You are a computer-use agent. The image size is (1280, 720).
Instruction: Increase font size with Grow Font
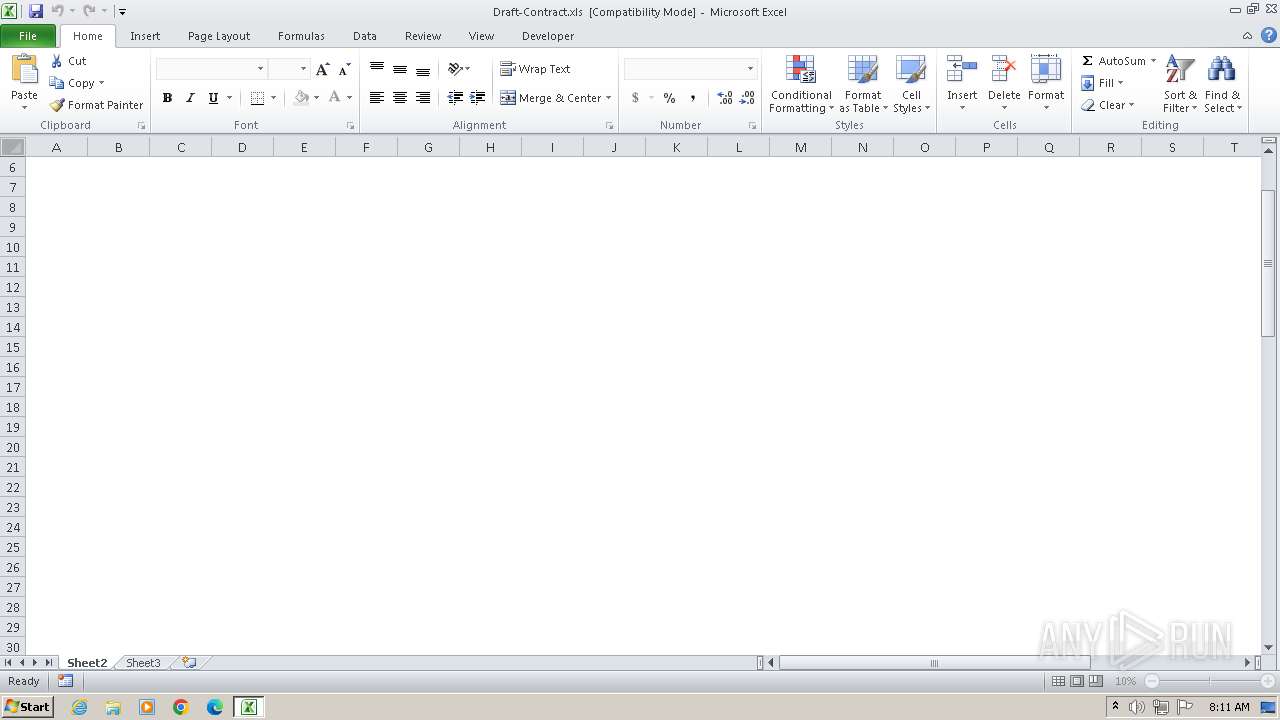pyautogui.click(x=322, y=69)
